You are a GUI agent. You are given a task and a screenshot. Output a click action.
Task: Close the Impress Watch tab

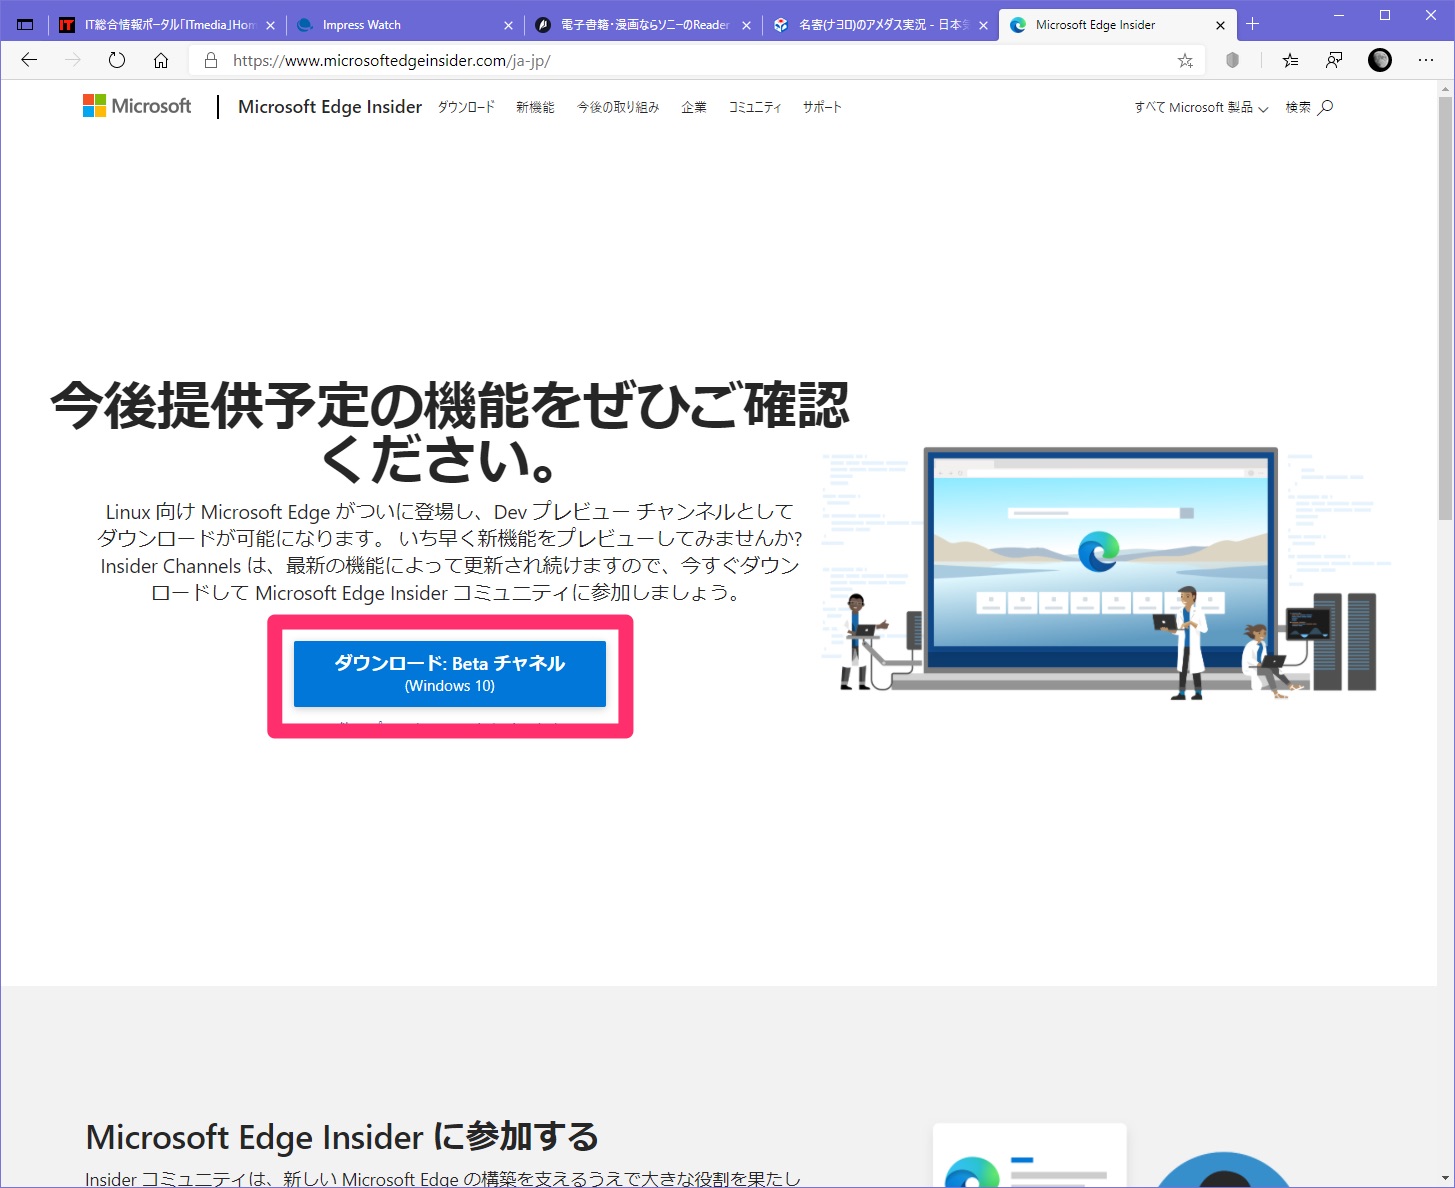click(508, 25)
